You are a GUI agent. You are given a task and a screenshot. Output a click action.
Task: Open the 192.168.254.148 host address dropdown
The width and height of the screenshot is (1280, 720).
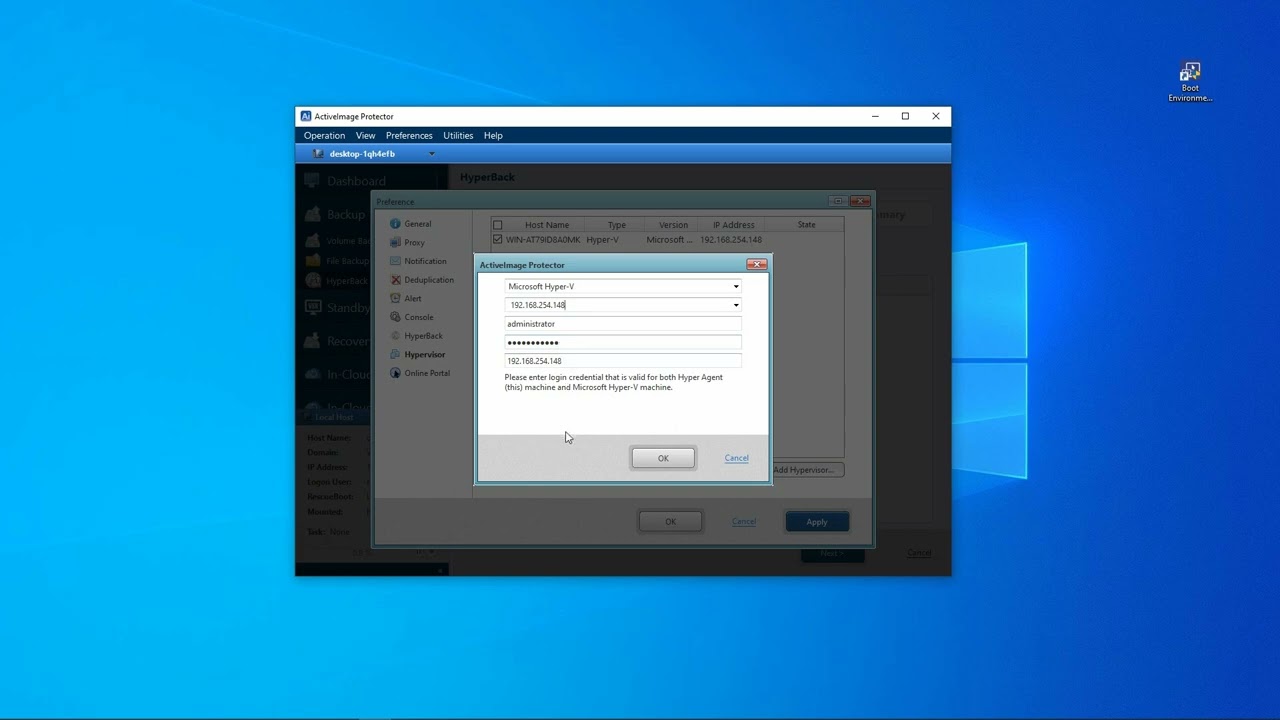(736, 305)
